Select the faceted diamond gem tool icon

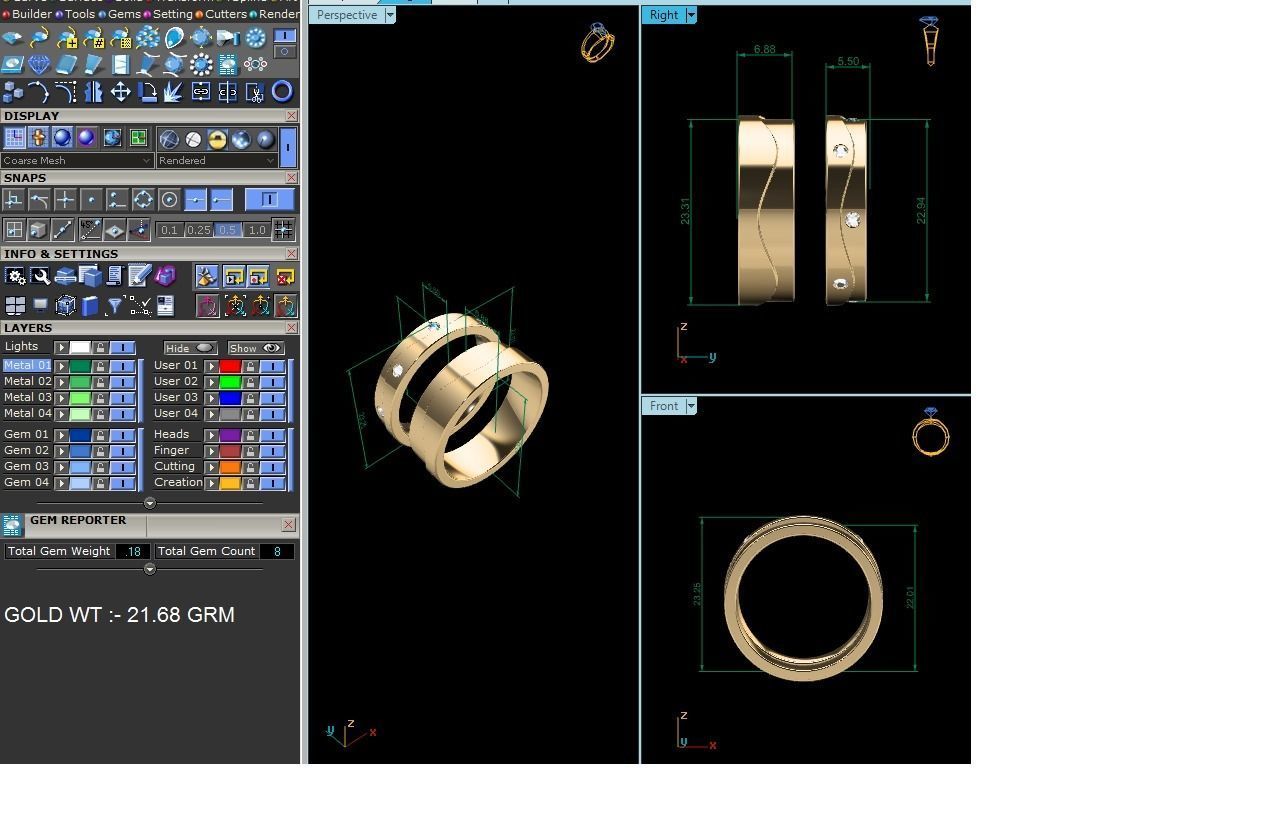tap(39, 64)
